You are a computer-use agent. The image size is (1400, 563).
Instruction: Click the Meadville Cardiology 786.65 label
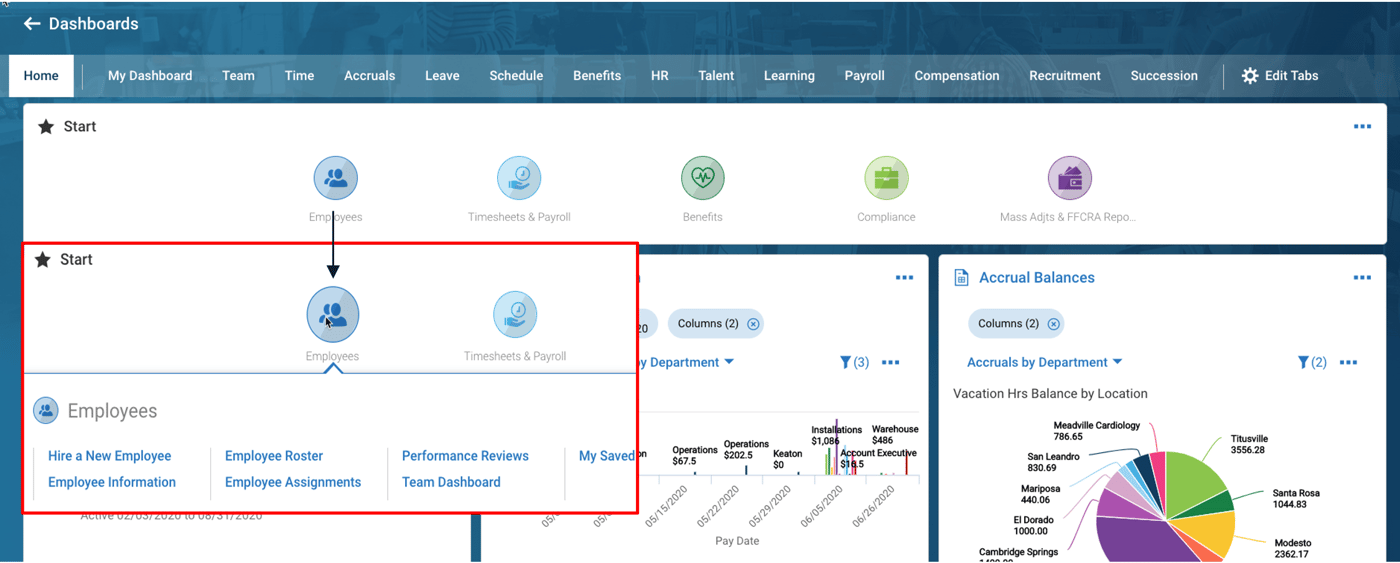[x=1096, y=431]
